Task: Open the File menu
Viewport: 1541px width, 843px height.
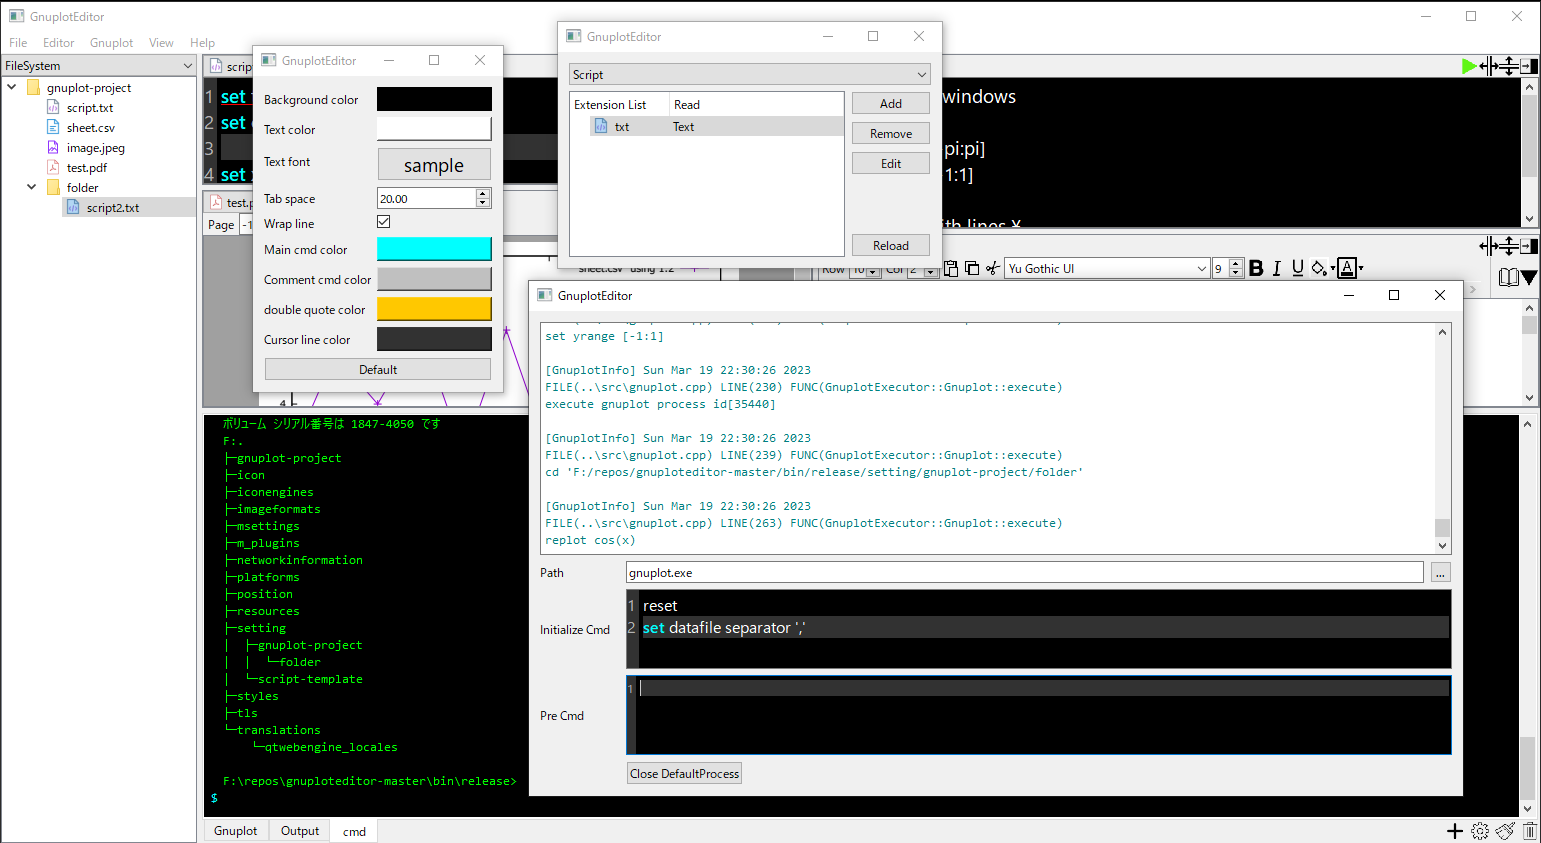Action: pyautogui.click(x=18, y=43)
